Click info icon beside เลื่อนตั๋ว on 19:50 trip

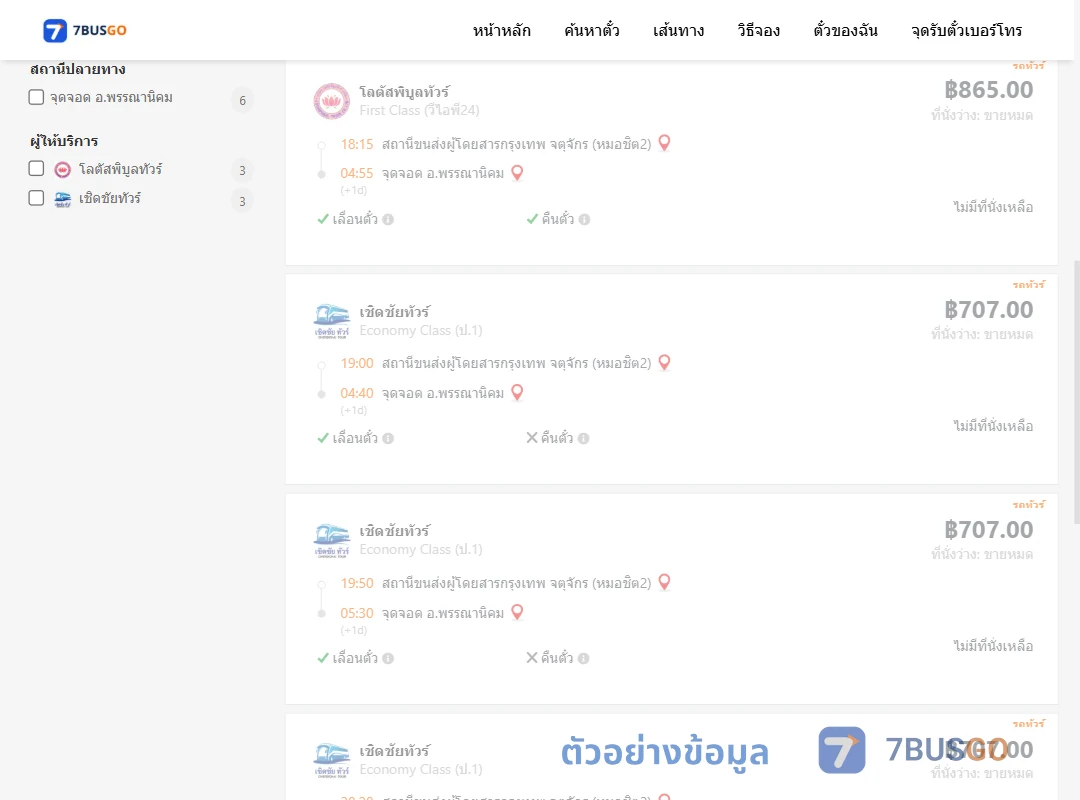click(388, 658)
